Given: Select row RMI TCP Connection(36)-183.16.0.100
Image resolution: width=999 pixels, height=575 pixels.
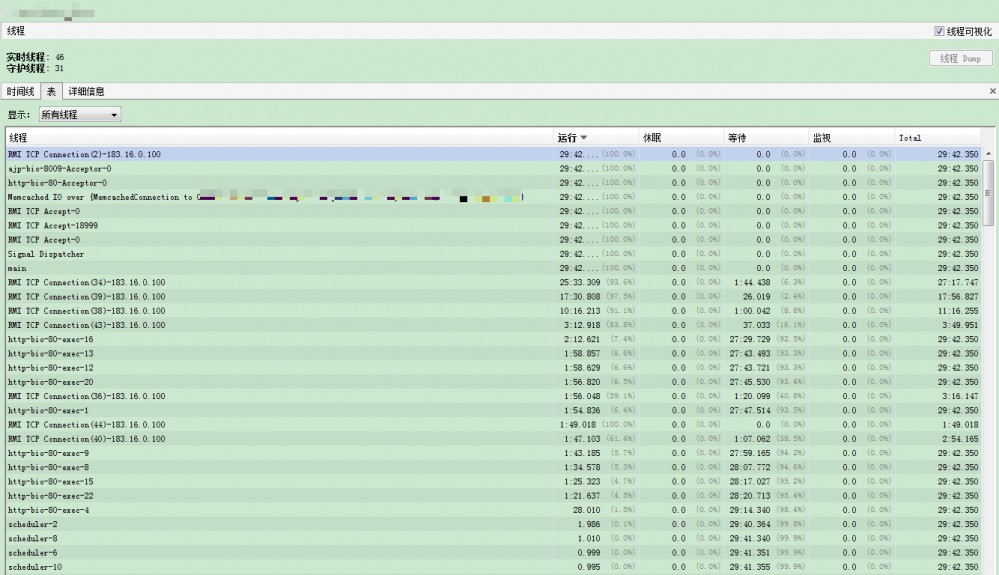Looking at the screenshot, I should [x=494, y=396].
